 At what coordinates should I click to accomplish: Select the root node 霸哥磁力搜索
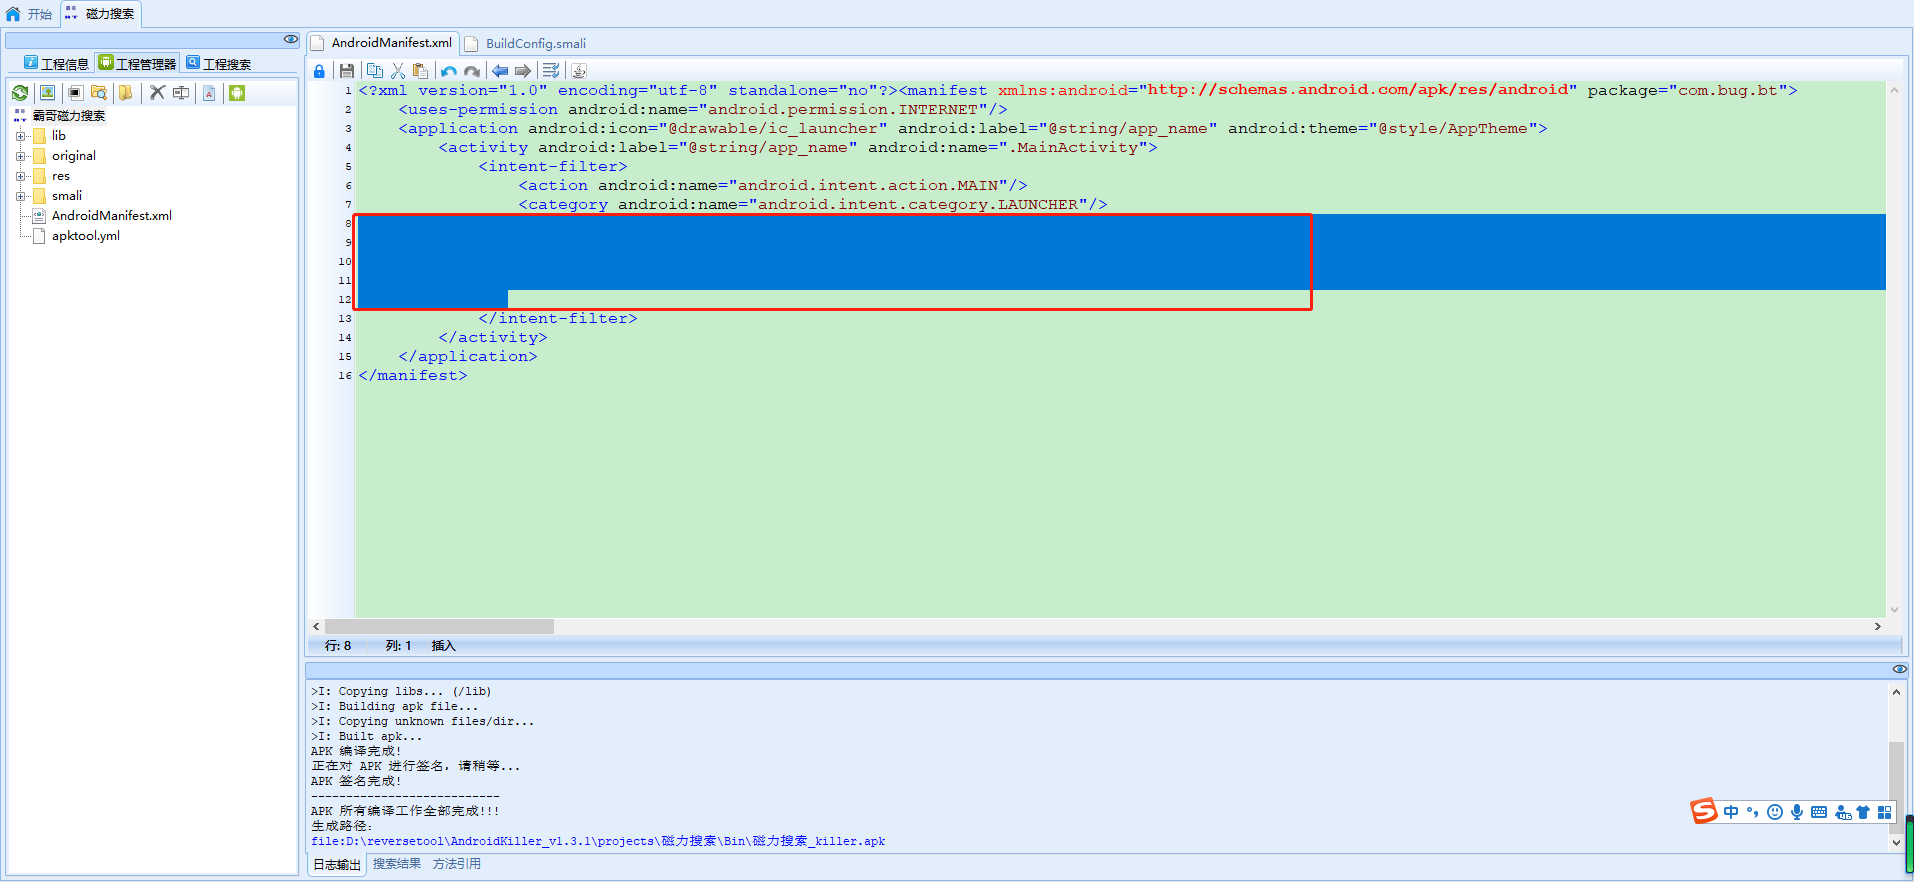(69, 116)
